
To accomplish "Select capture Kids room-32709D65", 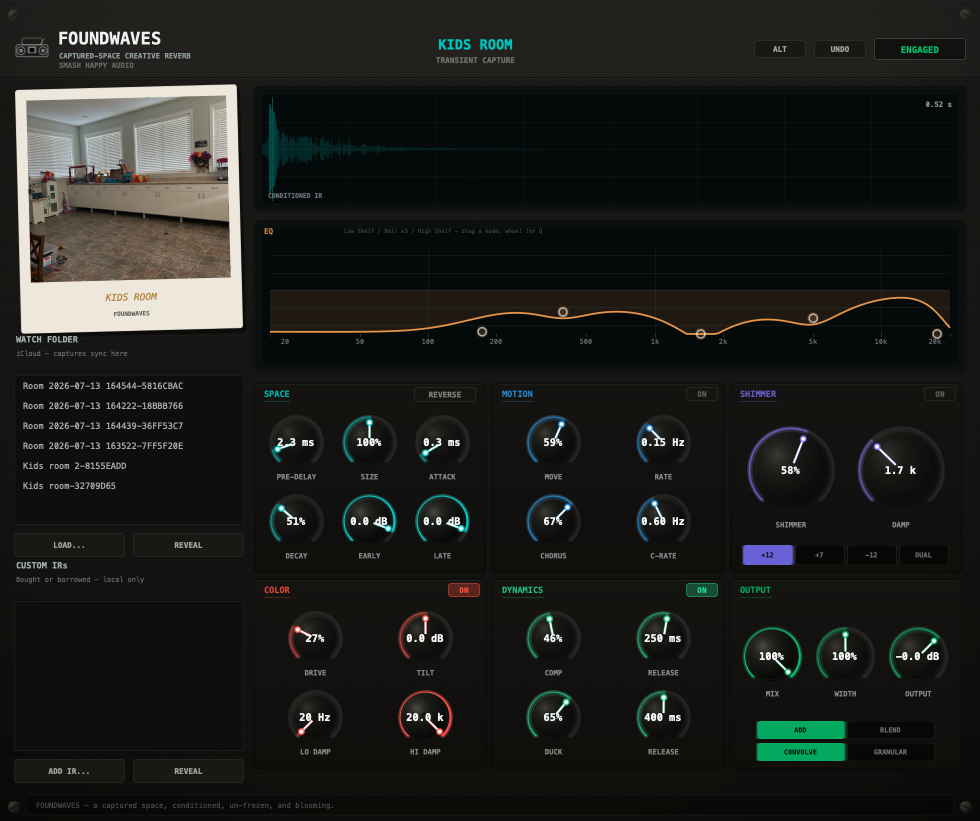I will point(129,486).
